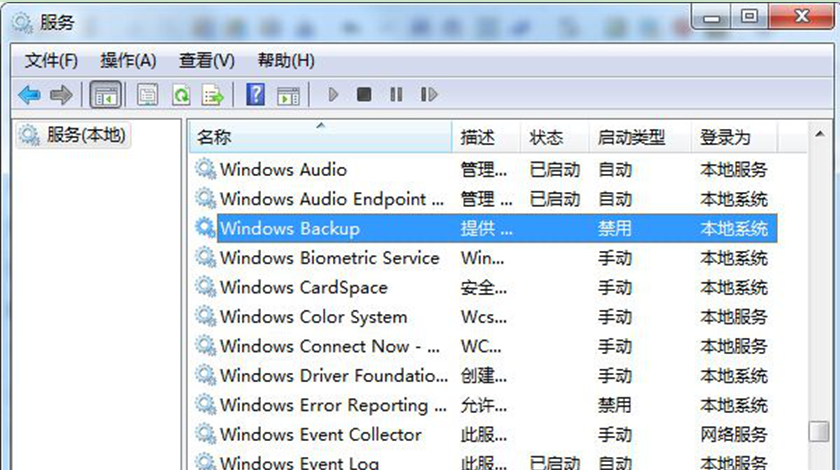The height and width of the screenshot is (470, 840).
Task: Toggle the action pane toolbar button
Action: [288, 95]
